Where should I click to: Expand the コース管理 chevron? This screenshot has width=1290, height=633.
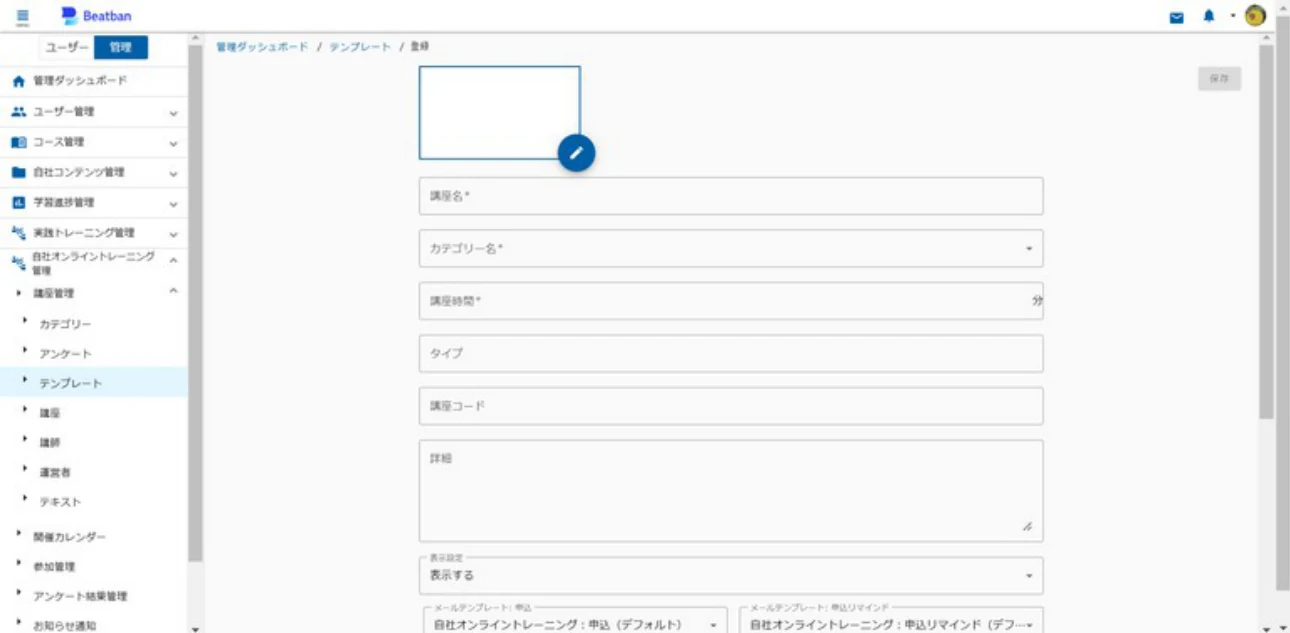(x=173, y=143)
